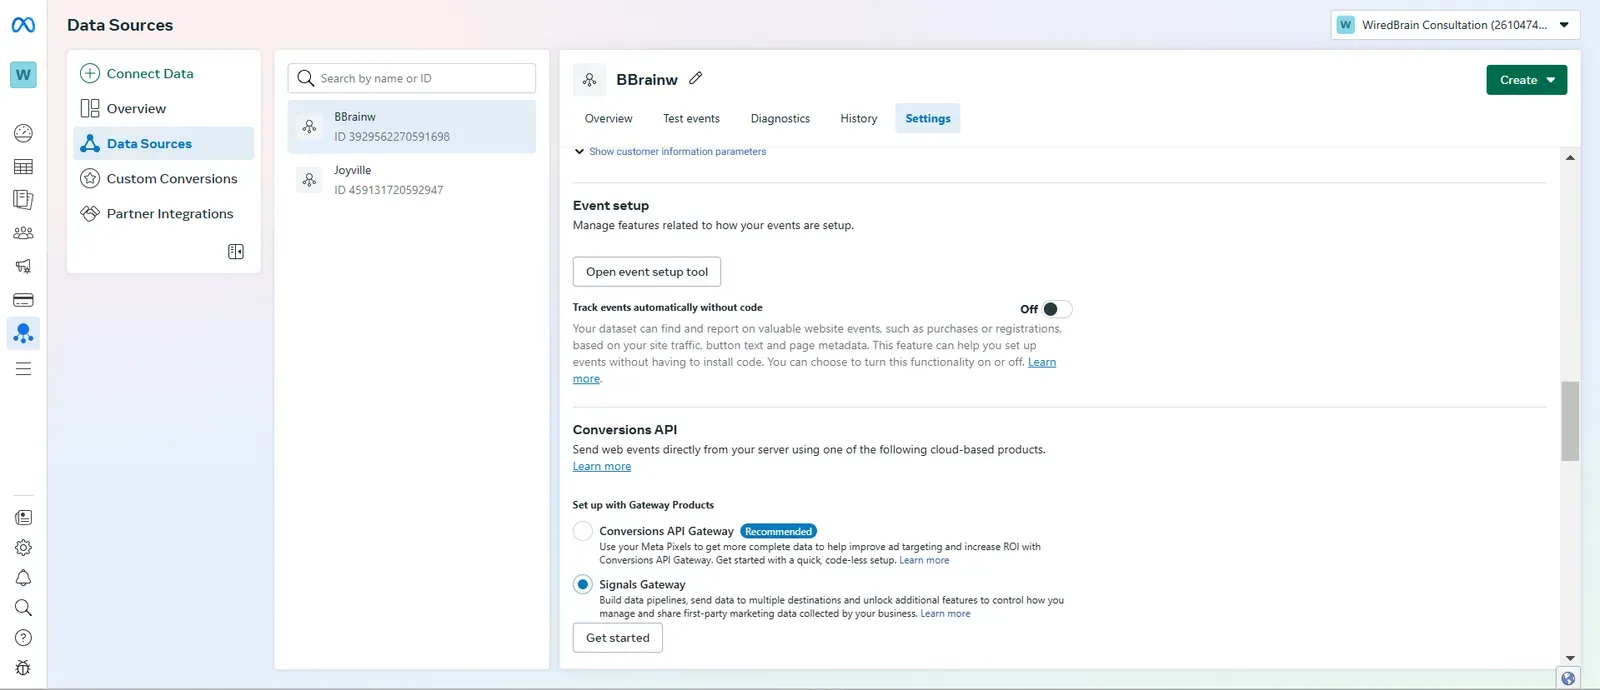Screen dimensions: 1600x690
Task: Open the news/report icon at rail bottom
Action: [x=23, y=518]
